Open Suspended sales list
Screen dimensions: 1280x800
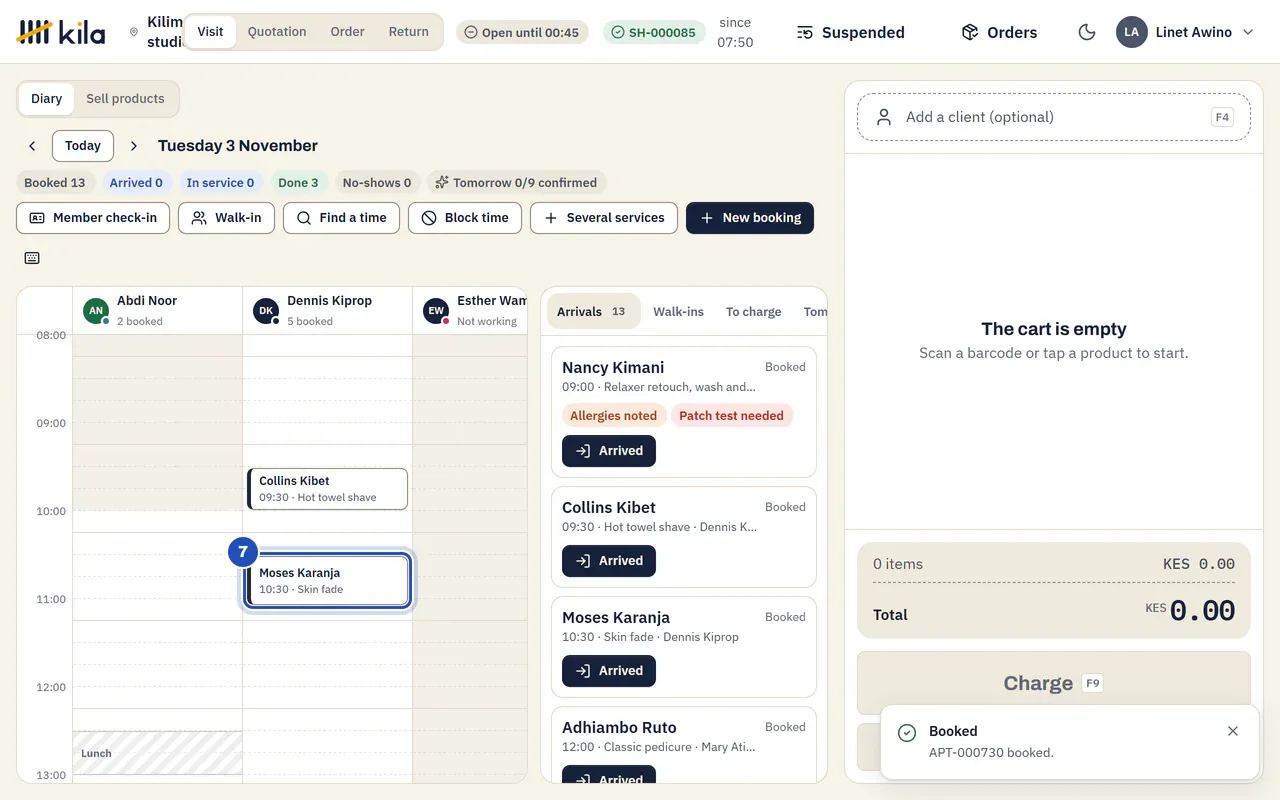point(851,32)
